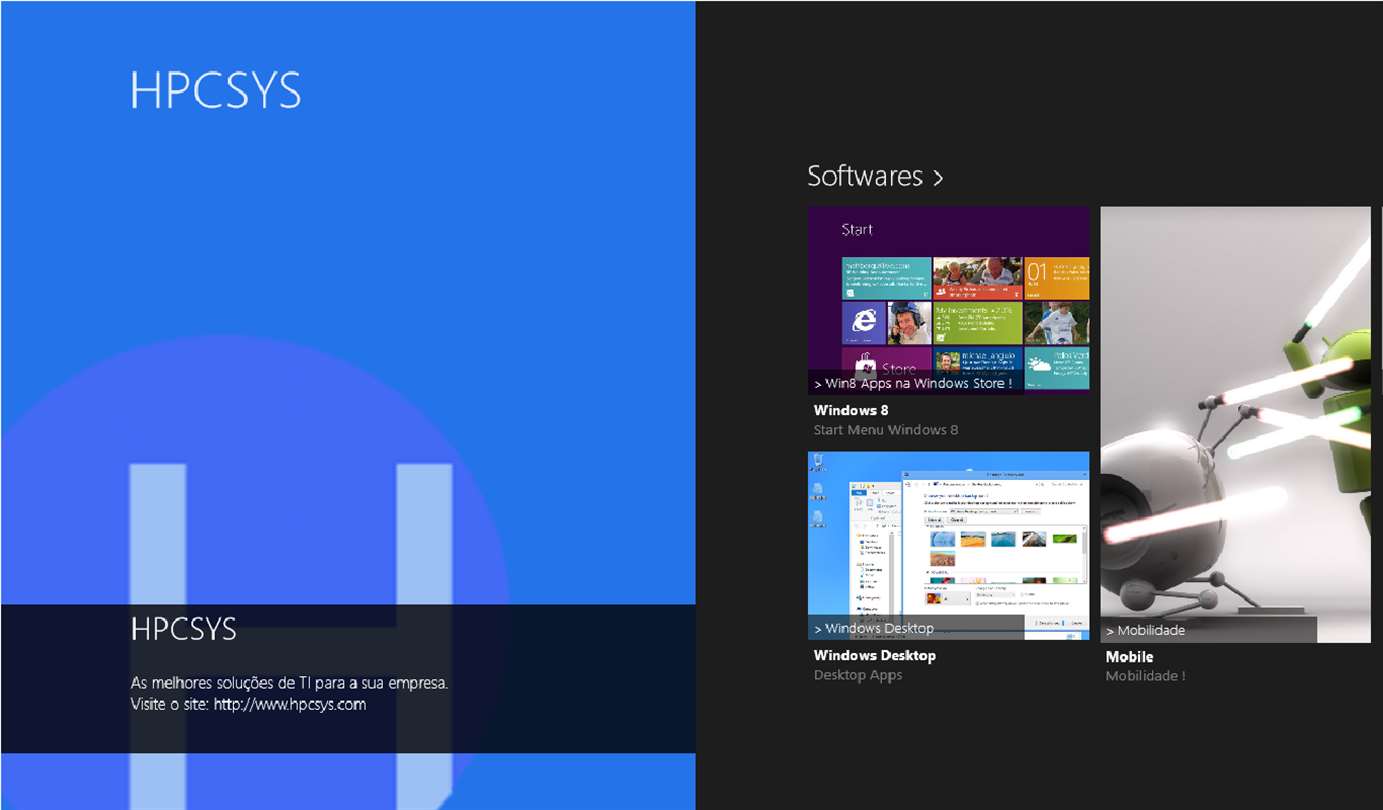Image resolution: width=1383 pixels, height=810 pixels.
Task: Select the 'Desktop Apps' subtitle
Action: (858, 675)
